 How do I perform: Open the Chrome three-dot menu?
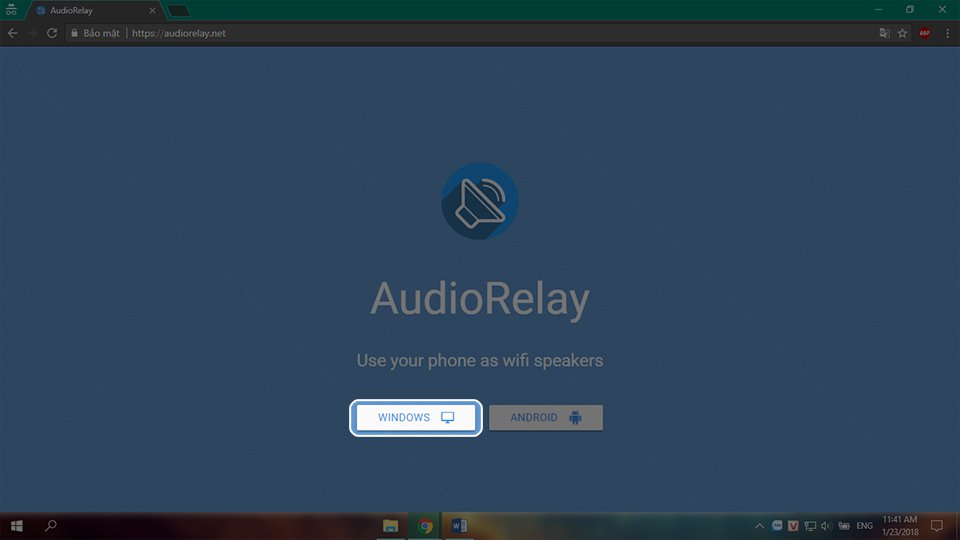(x=947, y=33)
